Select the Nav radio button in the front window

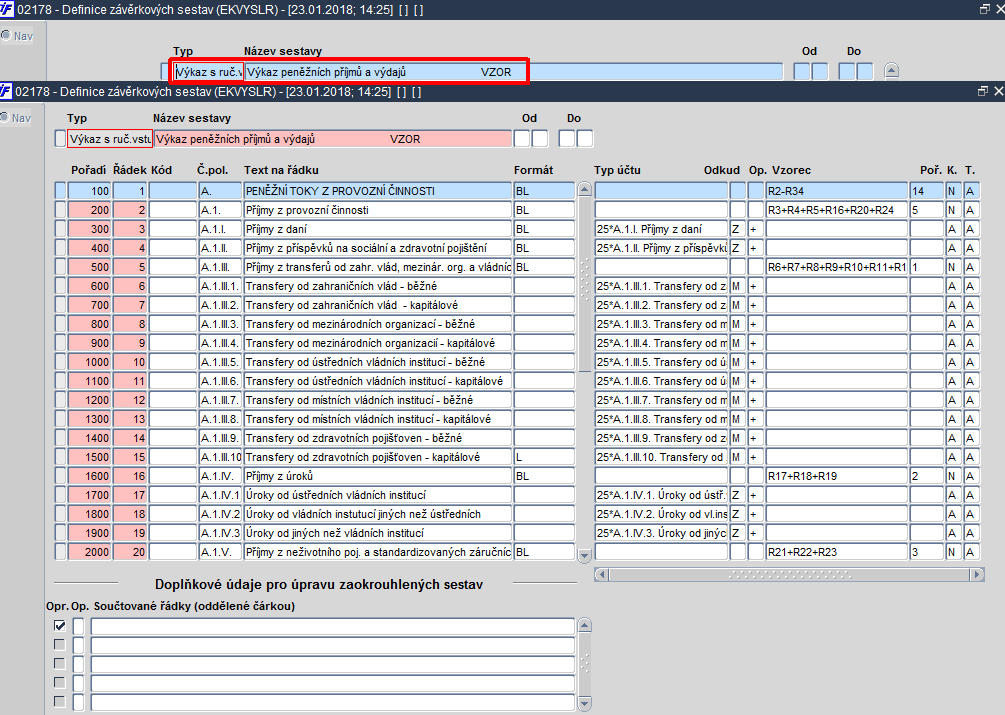pos(6,118)
